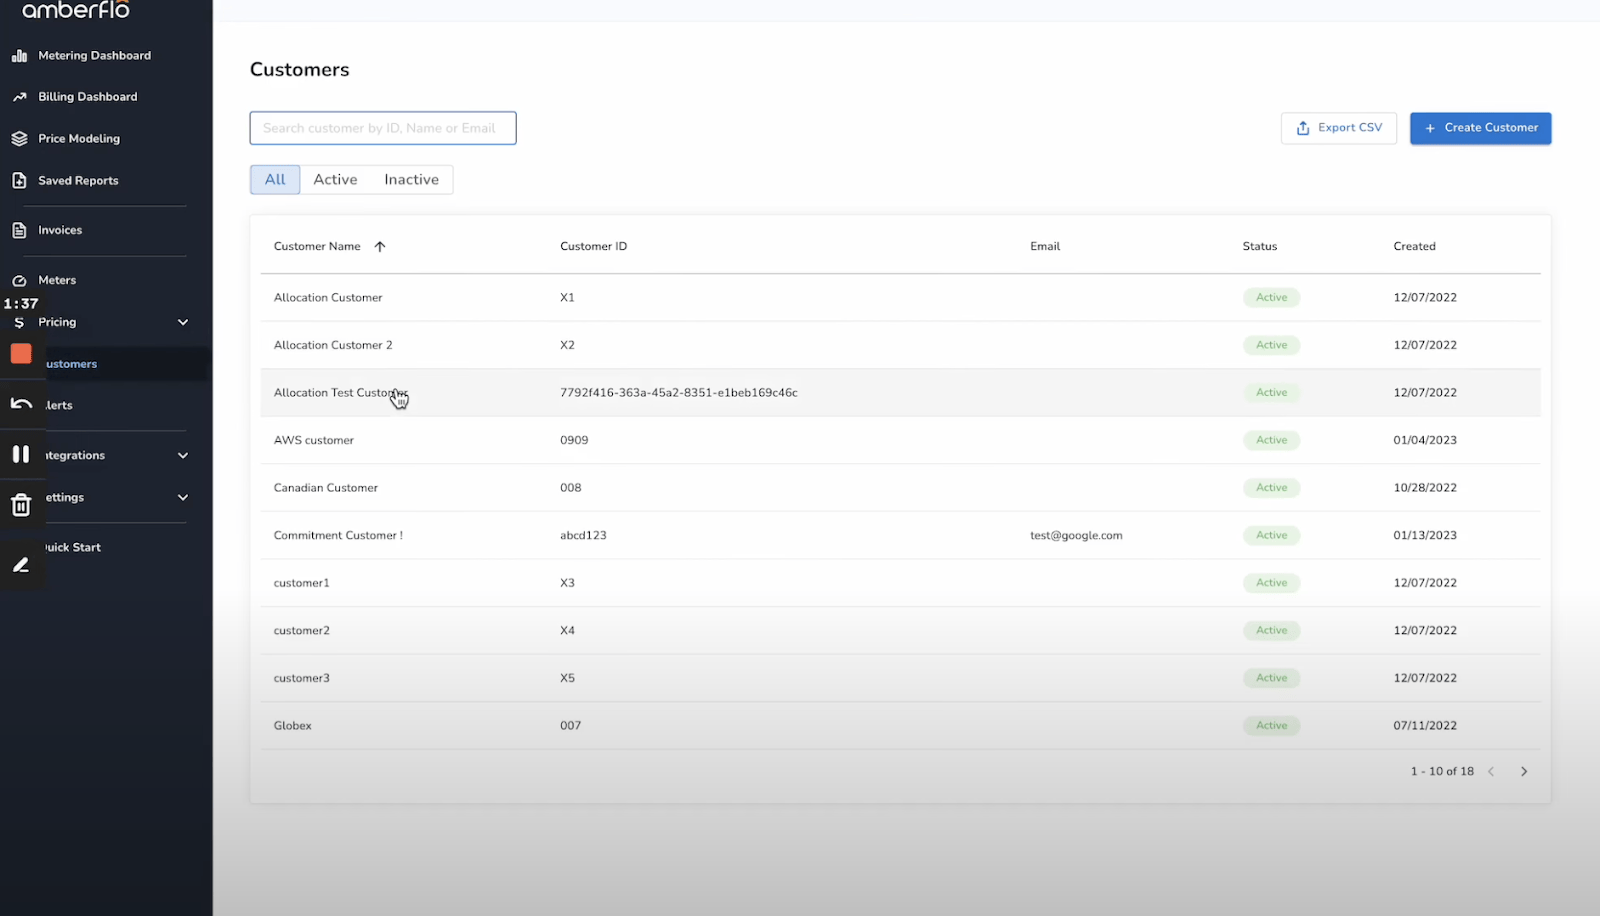
Task: Click the trash icon in the recording overlay
Action: pyautogui.click(x=22, y=505)
